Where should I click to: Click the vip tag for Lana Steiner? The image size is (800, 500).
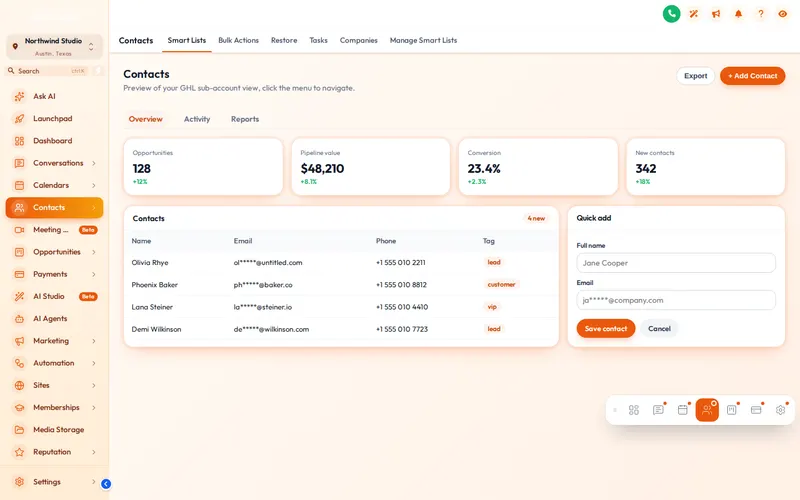point(492,307)
